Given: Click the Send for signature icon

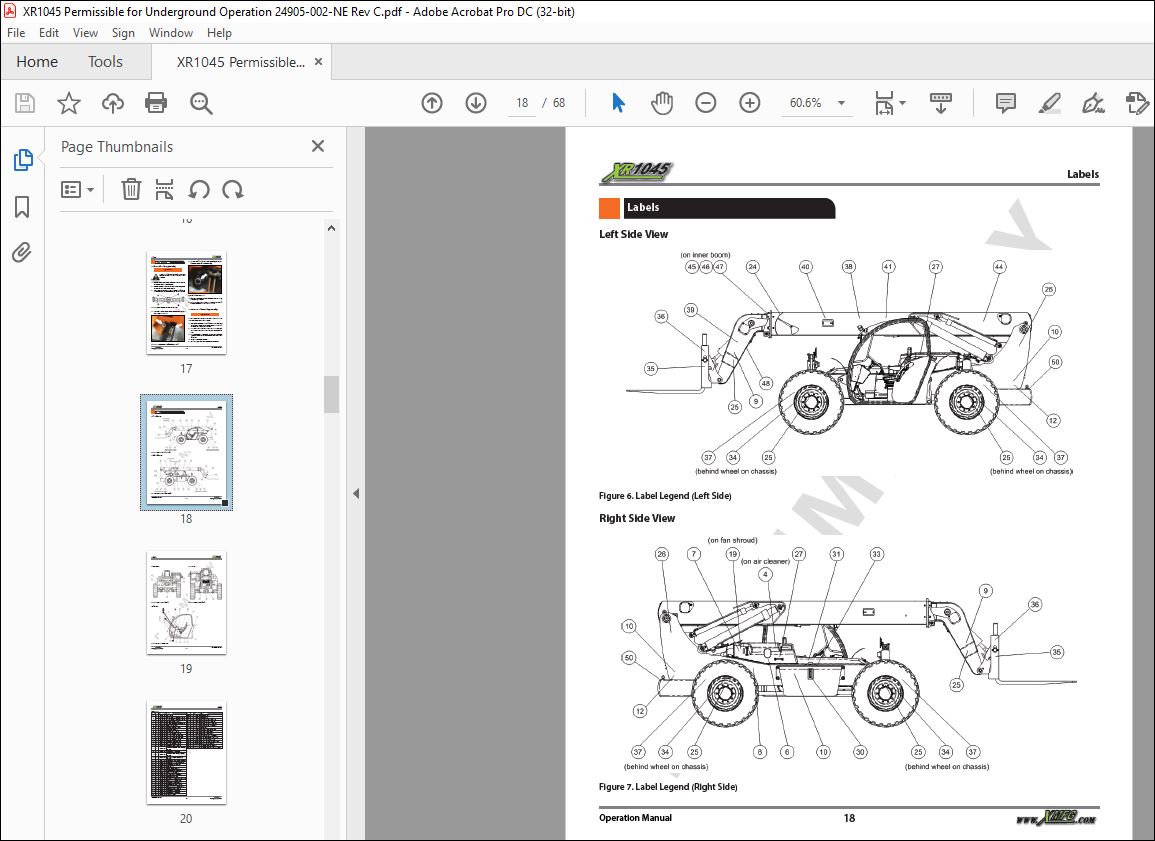Looking at the screenshot, I should (1137, 103).
